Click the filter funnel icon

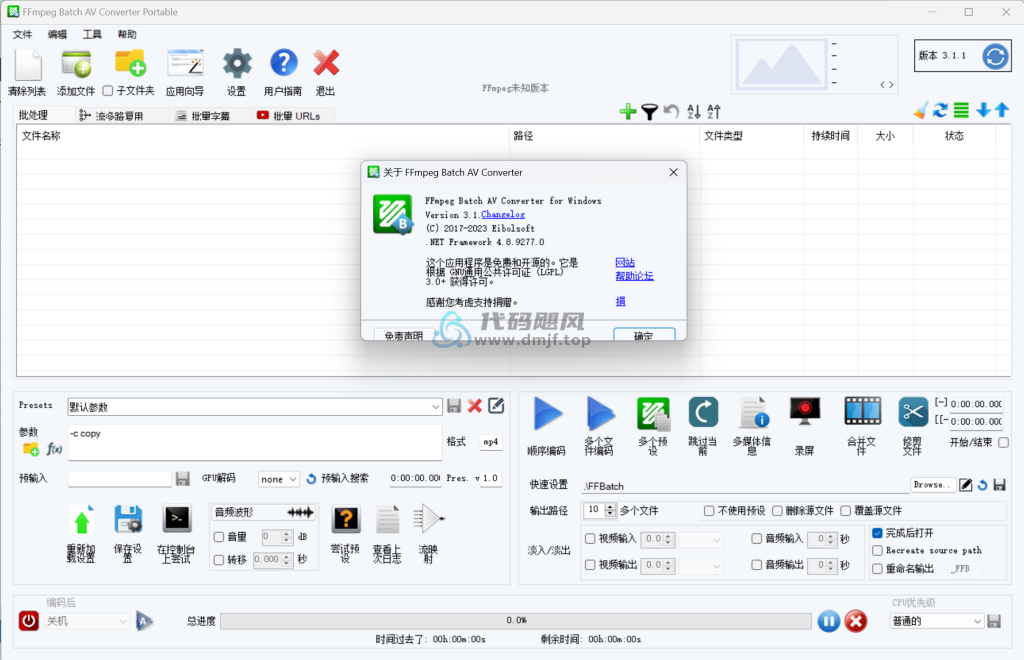pos(649,112)
